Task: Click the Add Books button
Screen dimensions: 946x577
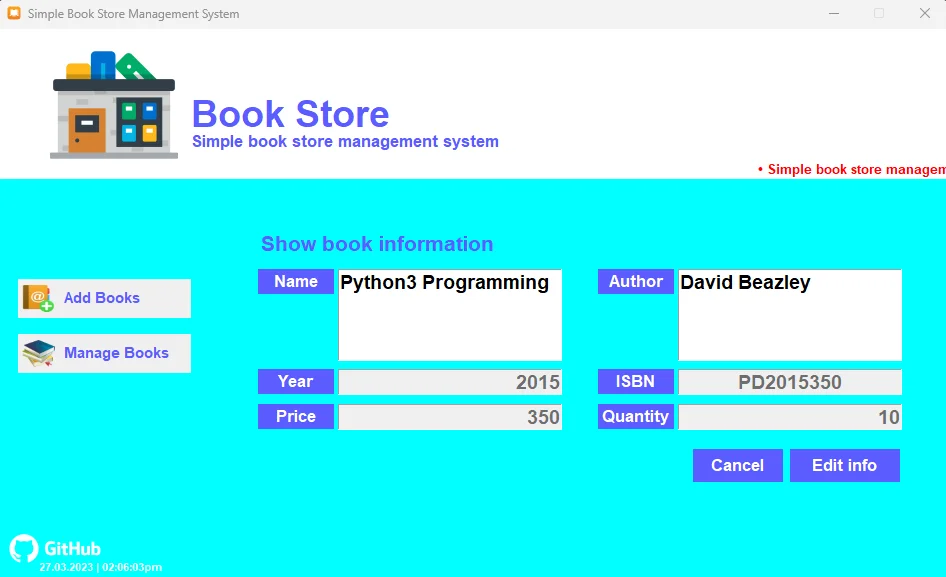Action: [x=104, y=298]
